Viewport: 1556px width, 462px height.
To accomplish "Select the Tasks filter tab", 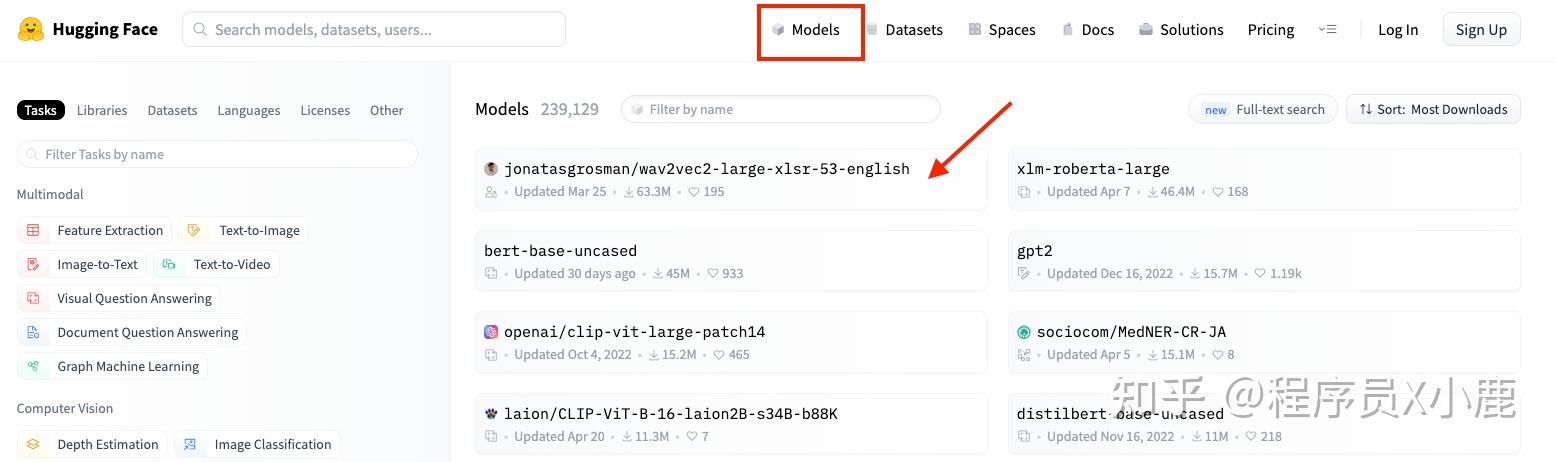I will [41, 110].
